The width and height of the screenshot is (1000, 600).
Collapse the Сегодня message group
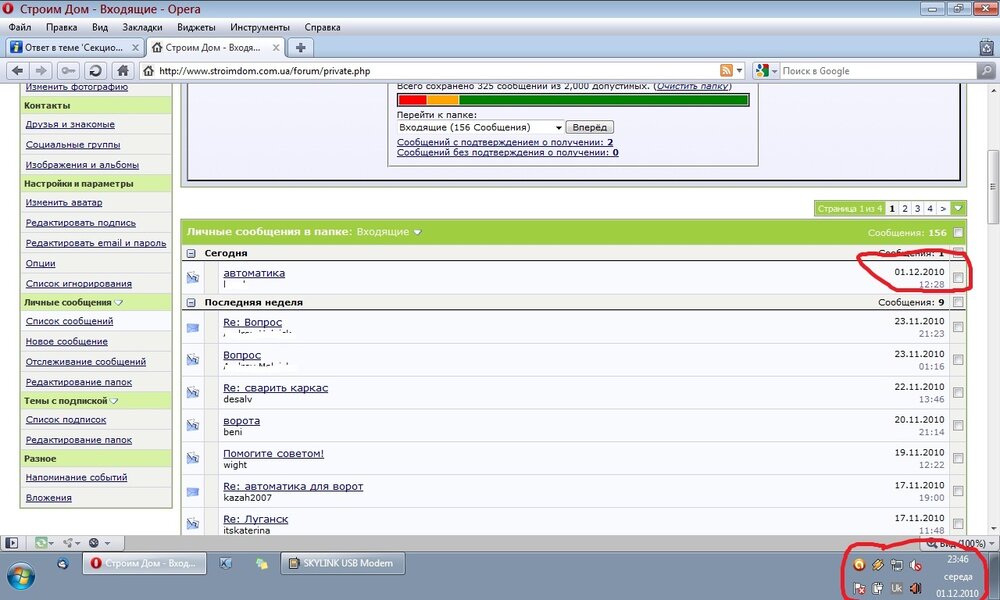(x=191, y=253)
